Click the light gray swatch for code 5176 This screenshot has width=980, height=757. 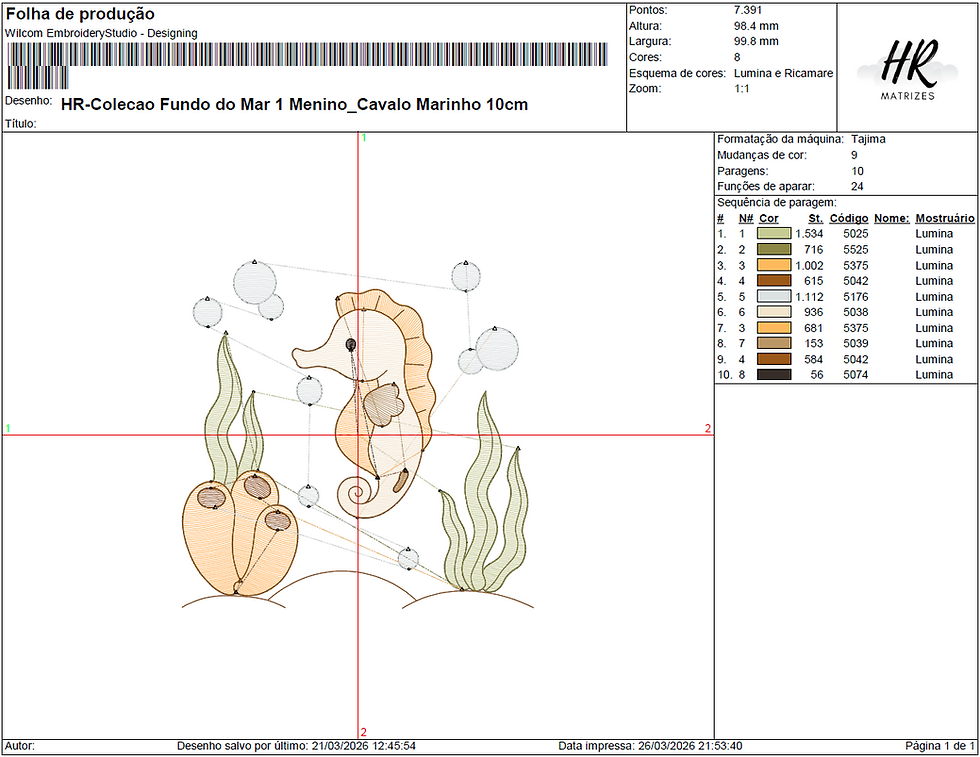pyautogui.click(x=774, y=296)
